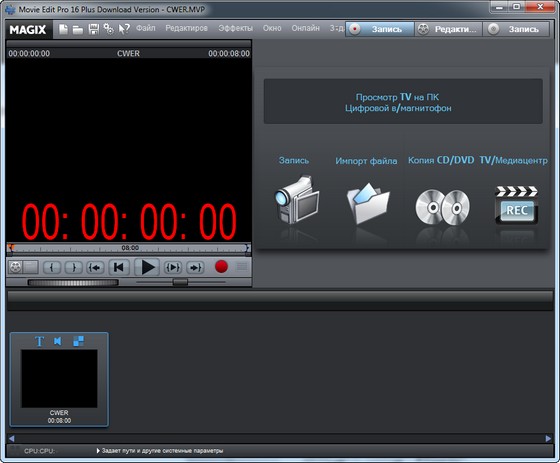Screen dimensions: 560x463
Task: Toggle movie preview mode with film reel button
Action: point(15,267)
